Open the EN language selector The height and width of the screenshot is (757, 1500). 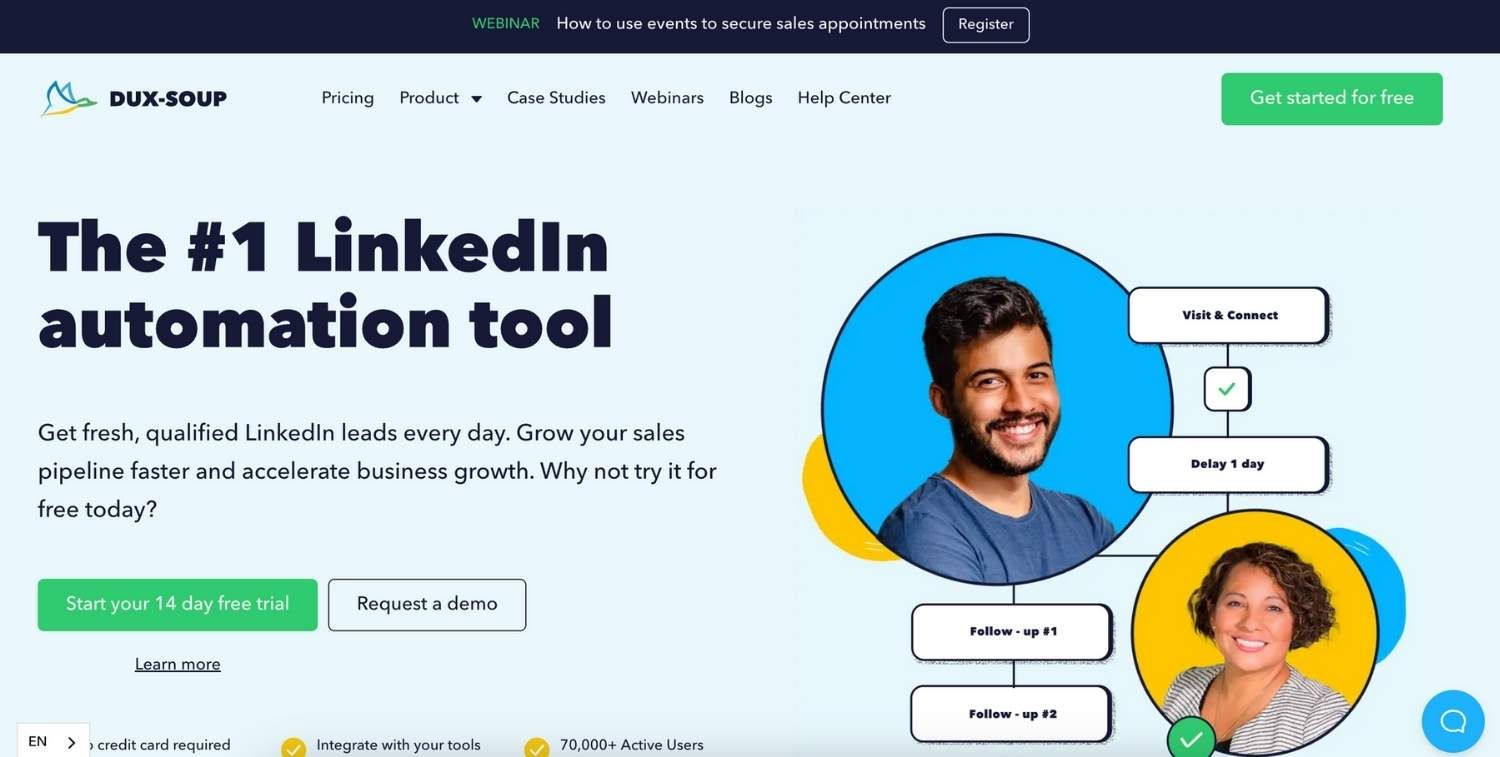tap(53, 741)
